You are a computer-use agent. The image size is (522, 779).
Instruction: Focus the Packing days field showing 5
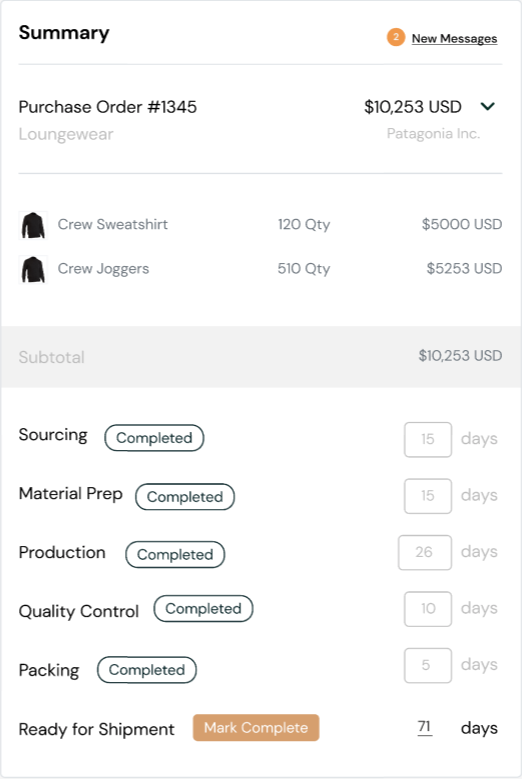(x=428, y=665)
